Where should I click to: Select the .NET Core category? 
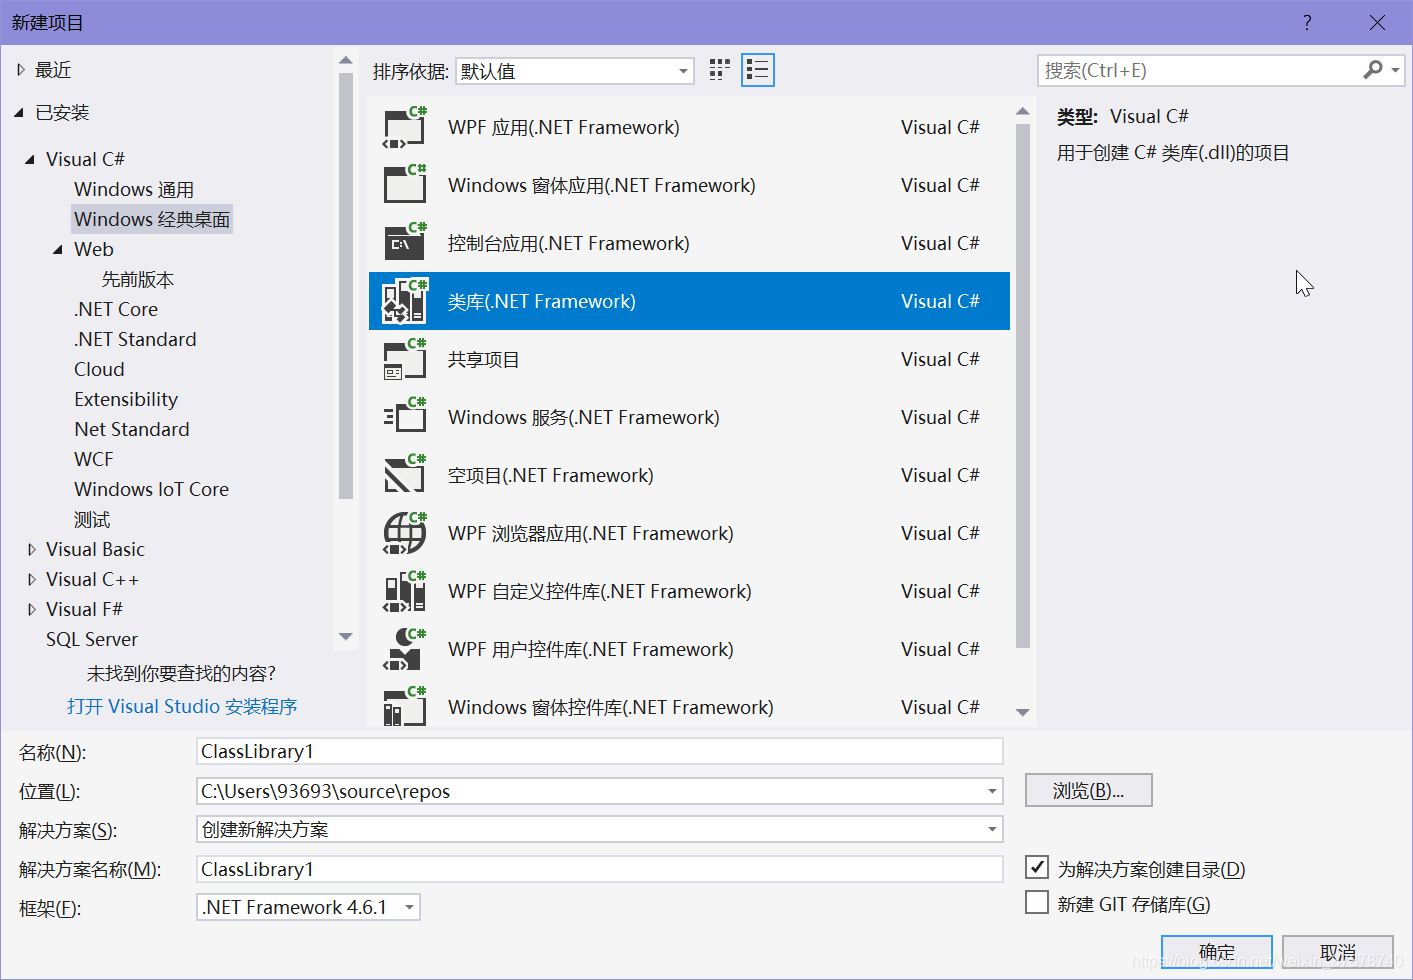click(x=116, y=309)
